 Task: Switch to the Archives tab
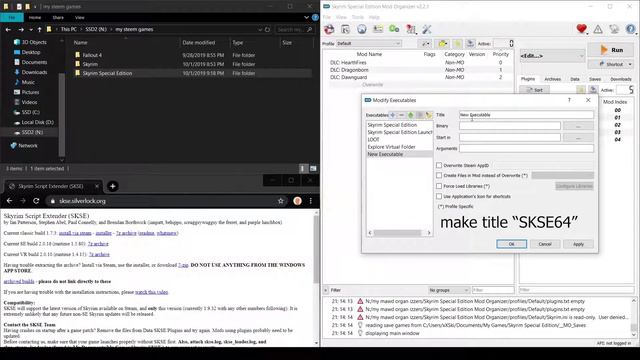552,79
